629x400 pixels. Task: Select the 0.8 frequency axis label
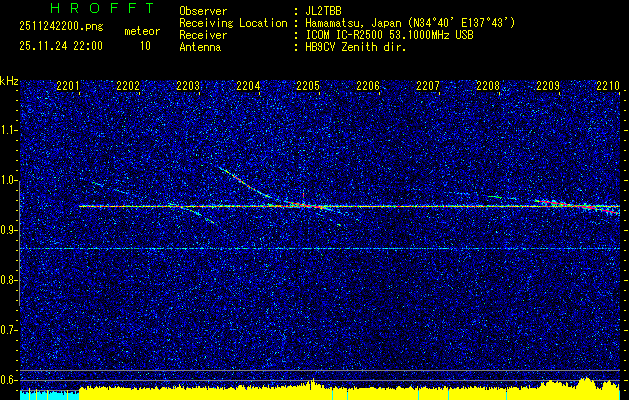[9, 280]
